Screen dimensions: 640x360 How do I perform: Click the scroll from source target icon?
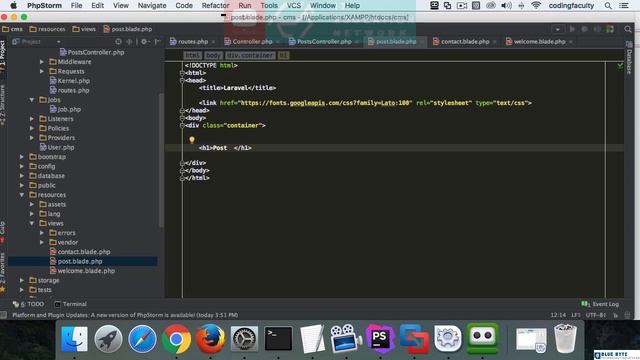point(118,42)
